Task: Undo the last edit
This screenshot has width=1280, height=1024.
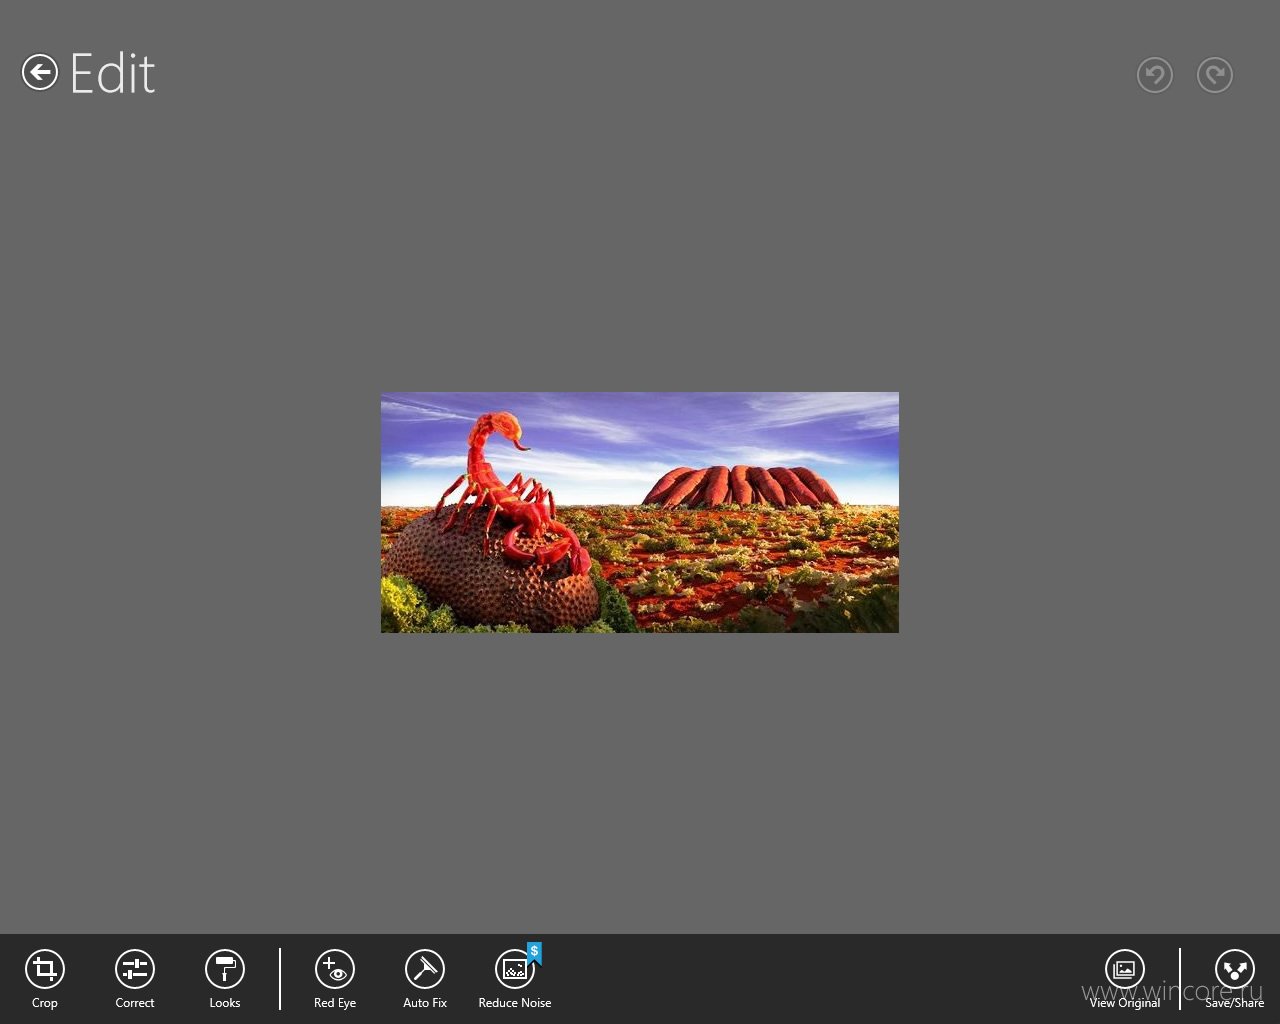Action: point(1155,75)
